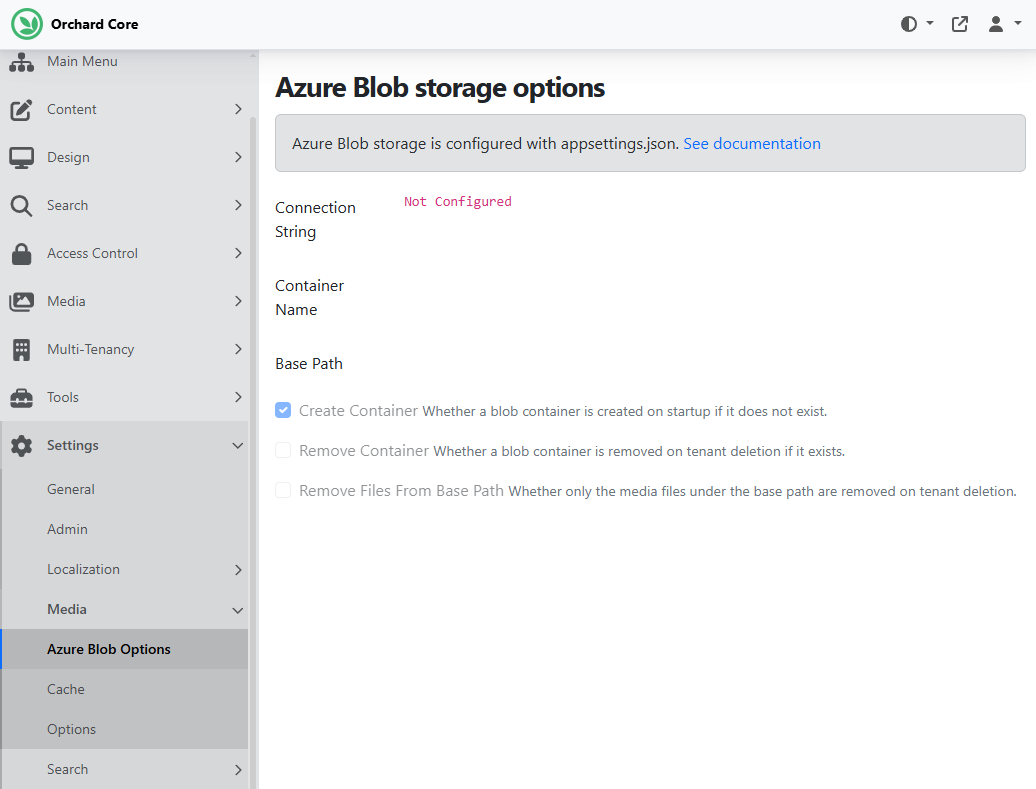Viewport: 1036px width, 789px height.
Task: Click the Settings gear icon
Action: pyautogui.click(x=21, y=446)
